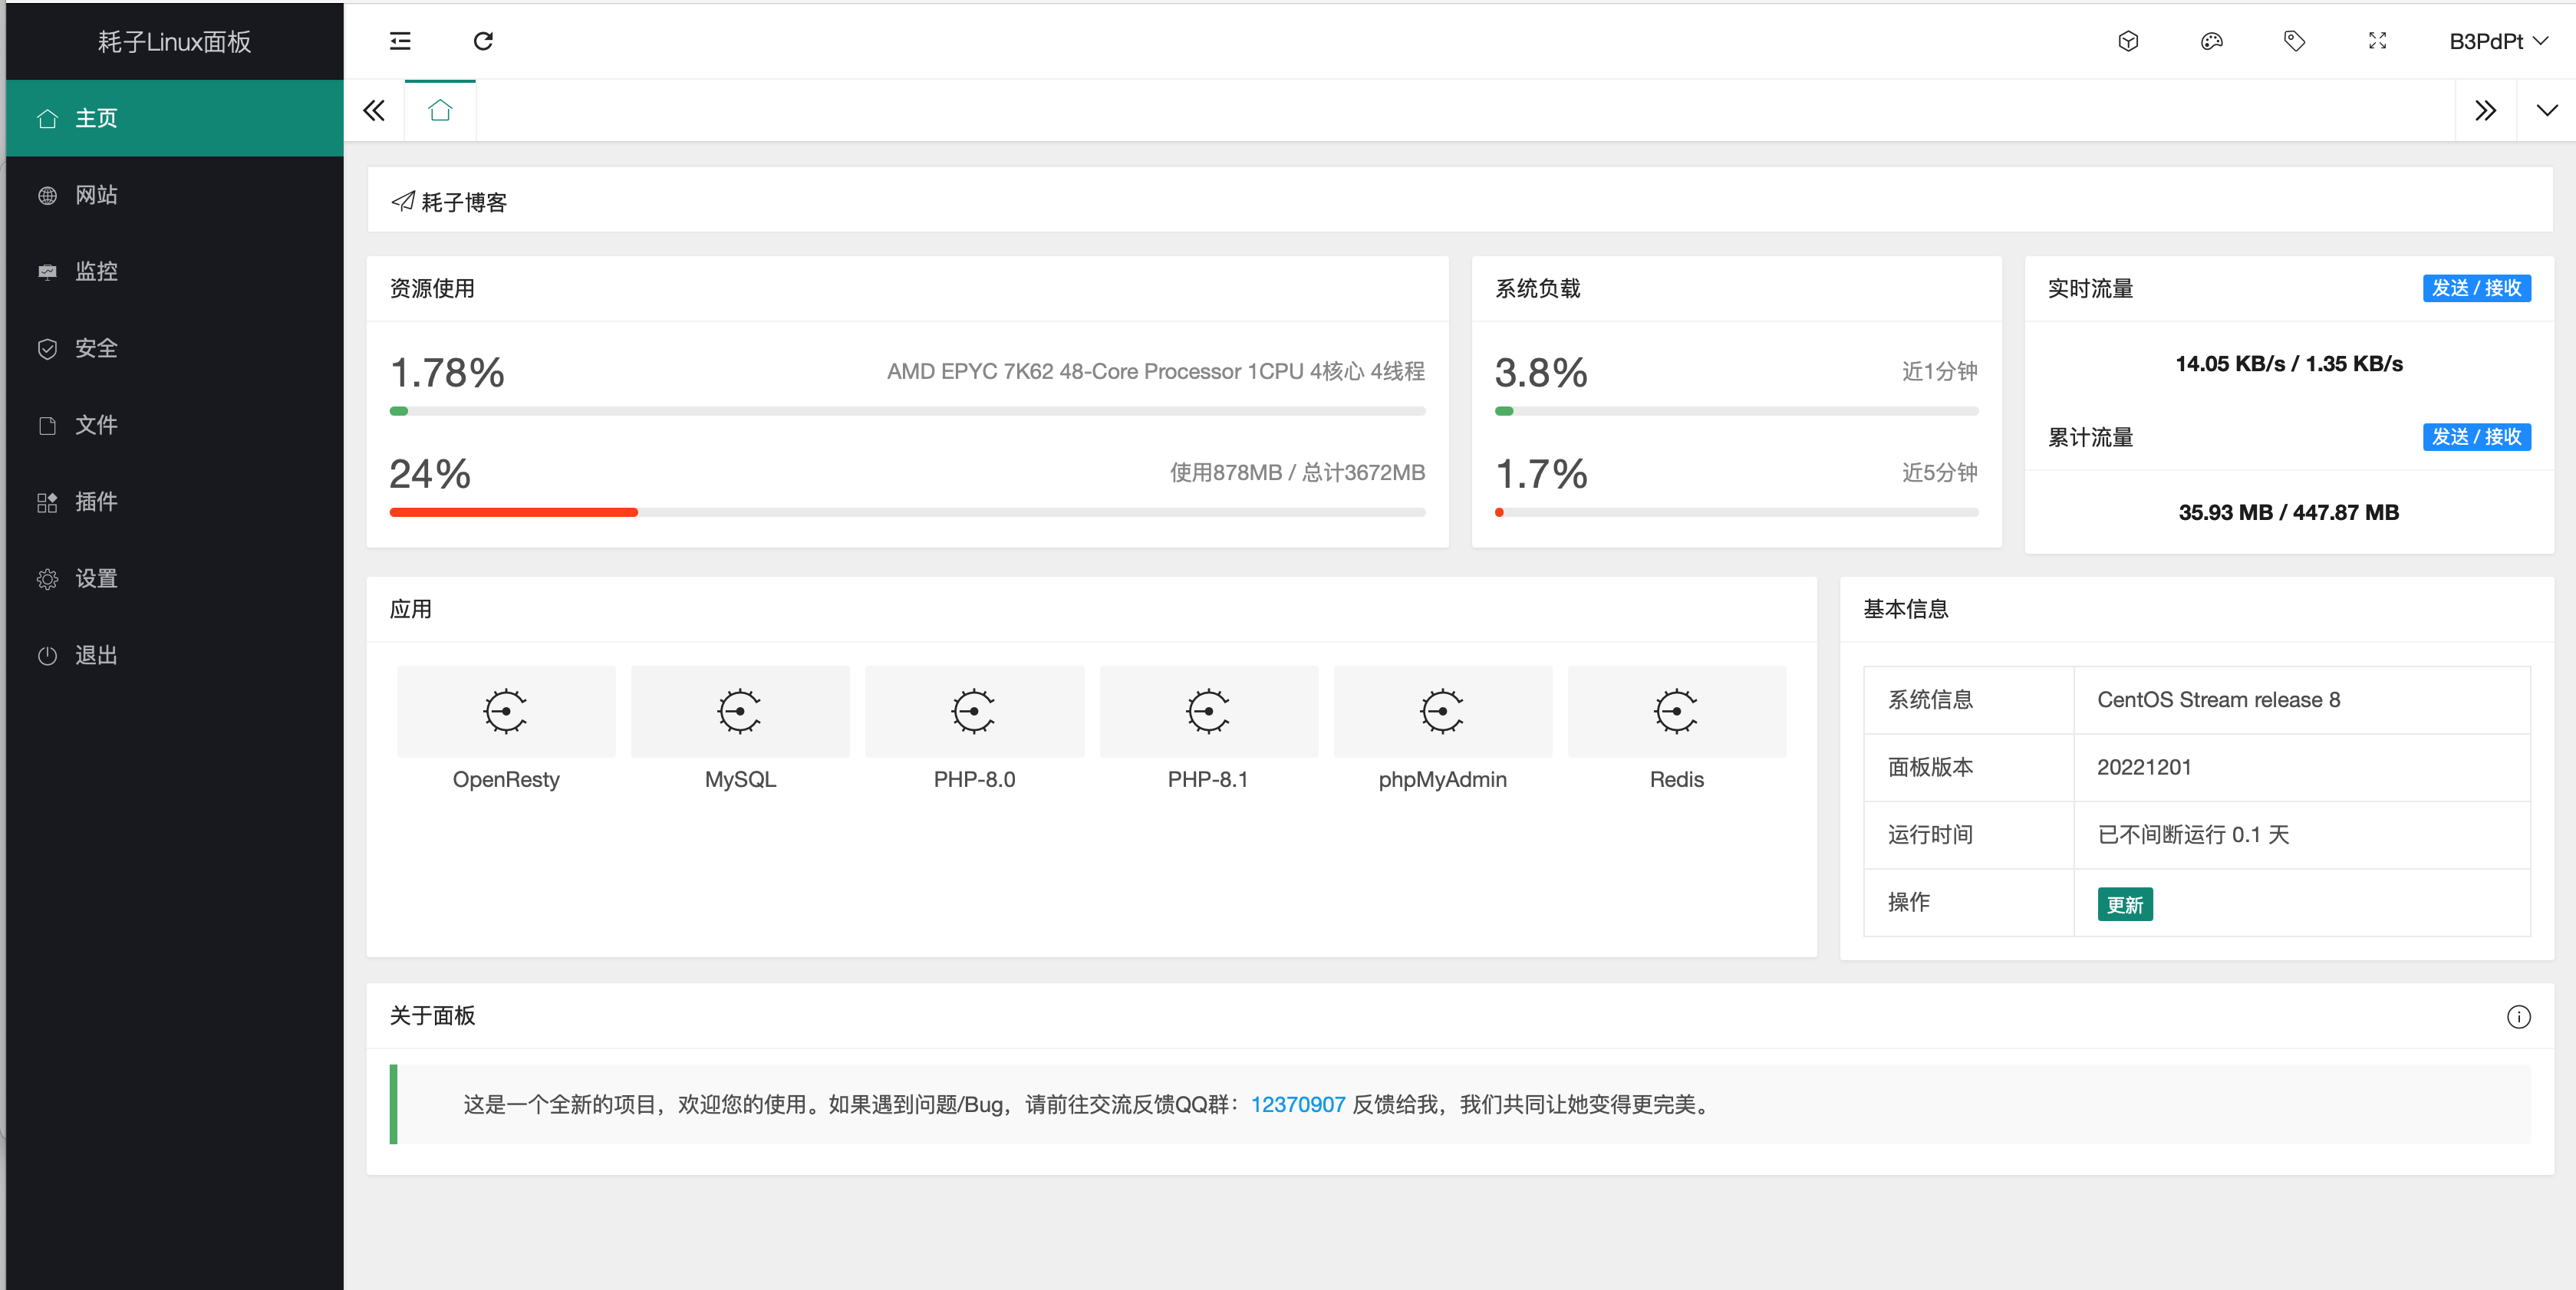Click the 耗子Linux面板 logo title
This screenshot has width=2576, height=1290.
pyautogui.click(x=174, y=41)
